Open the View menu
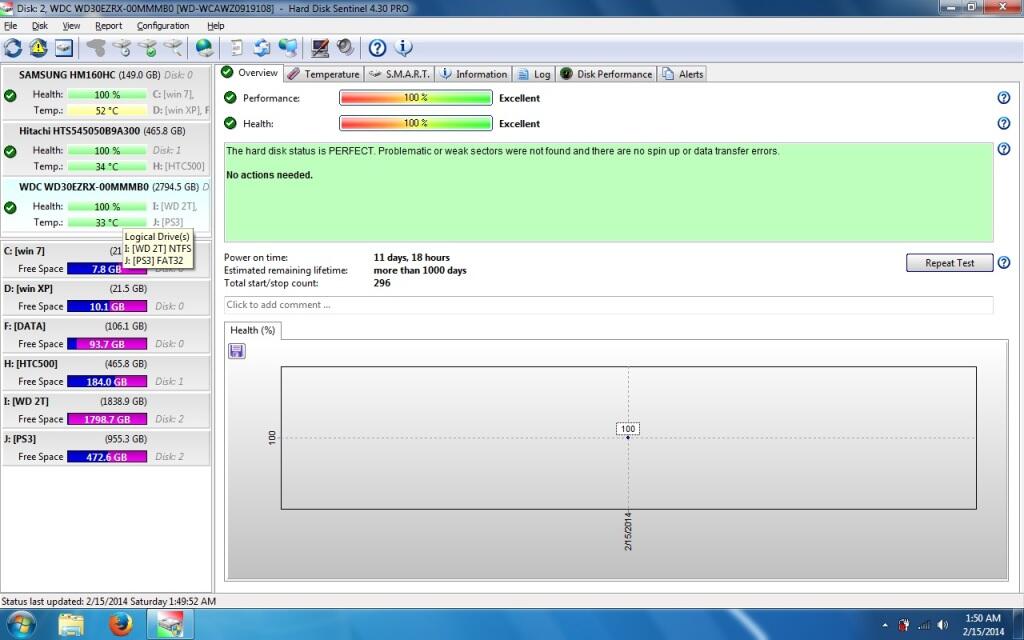The image size is (1024, 640). [x=71, y=25]
